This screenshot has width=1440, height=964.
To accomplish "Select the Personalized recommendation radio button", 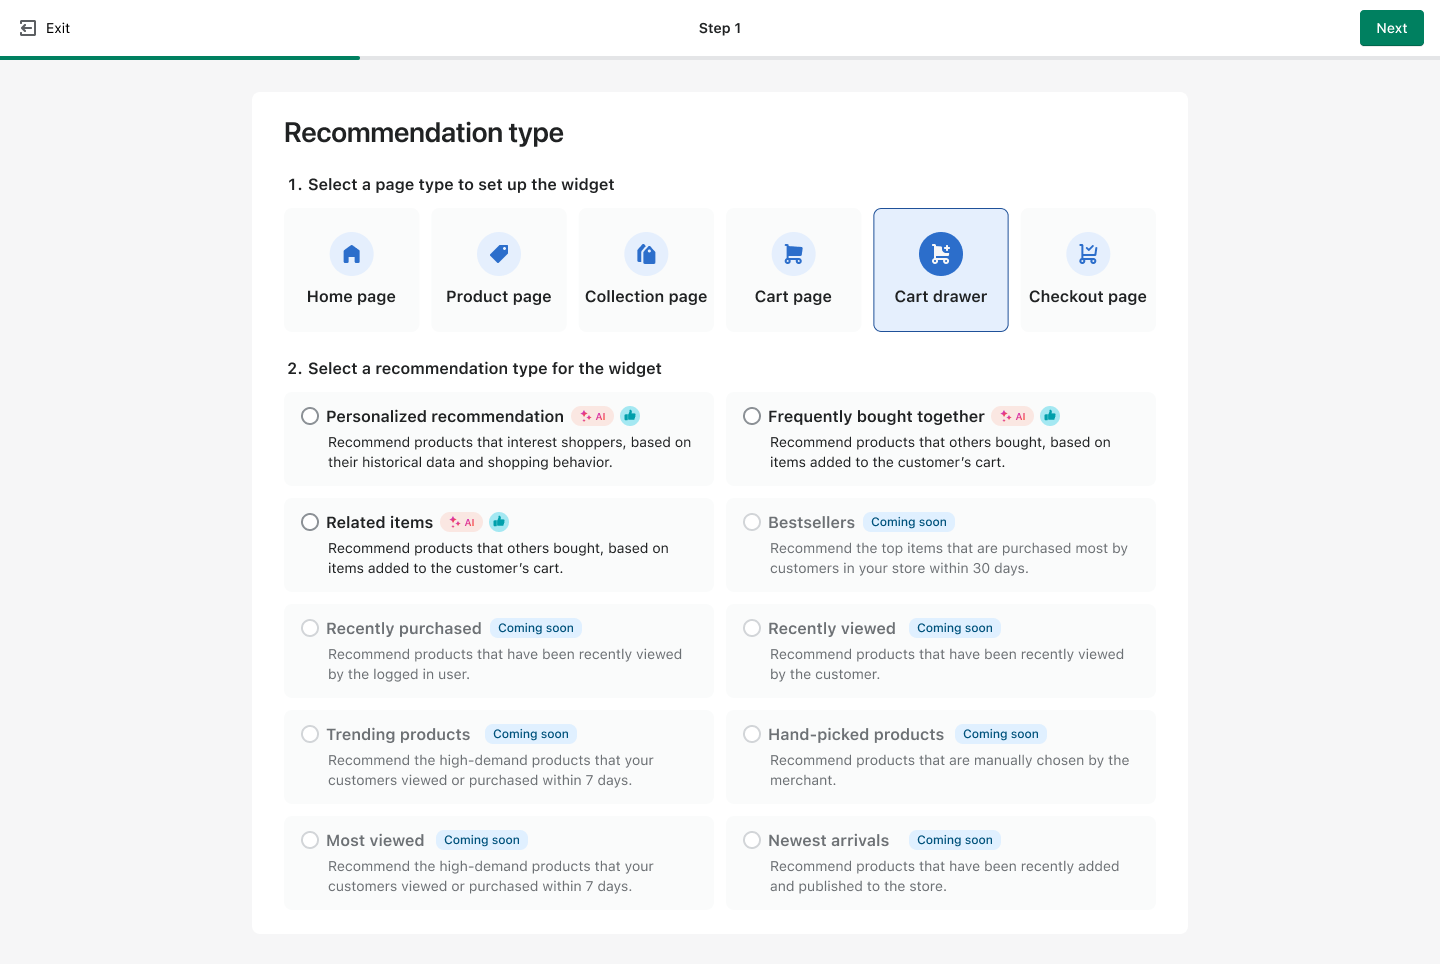I will 310,416.
